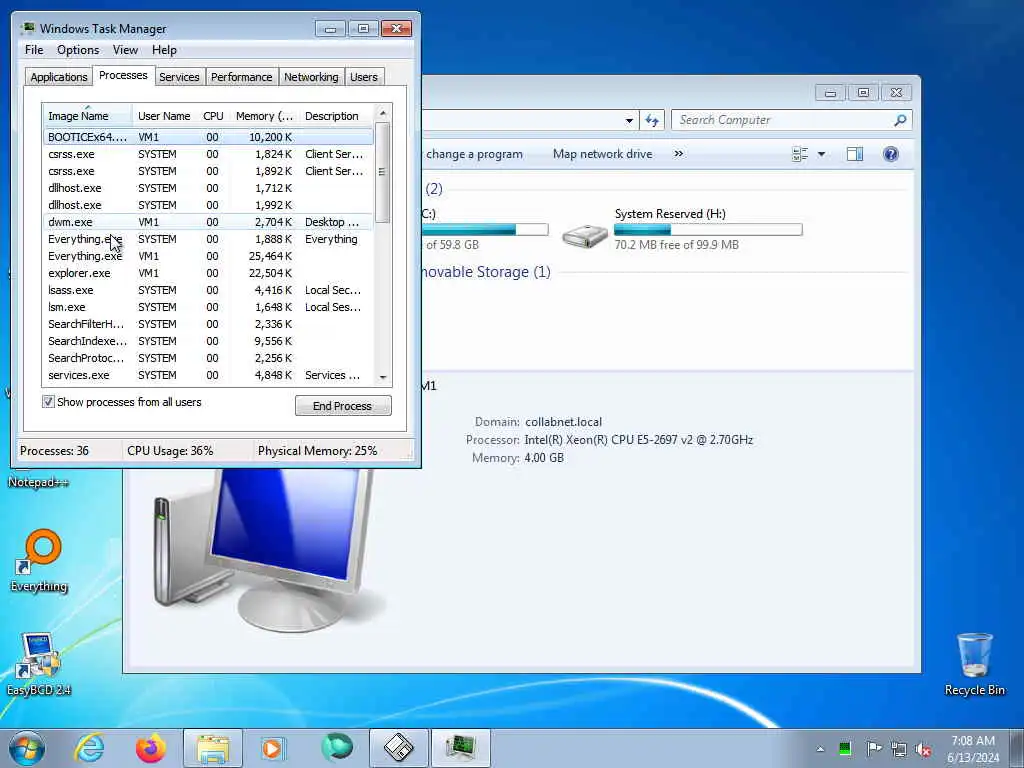Click the process list scroll up arrow
1024x768 pixels.
pyautogui.click(x=383, y=113)
